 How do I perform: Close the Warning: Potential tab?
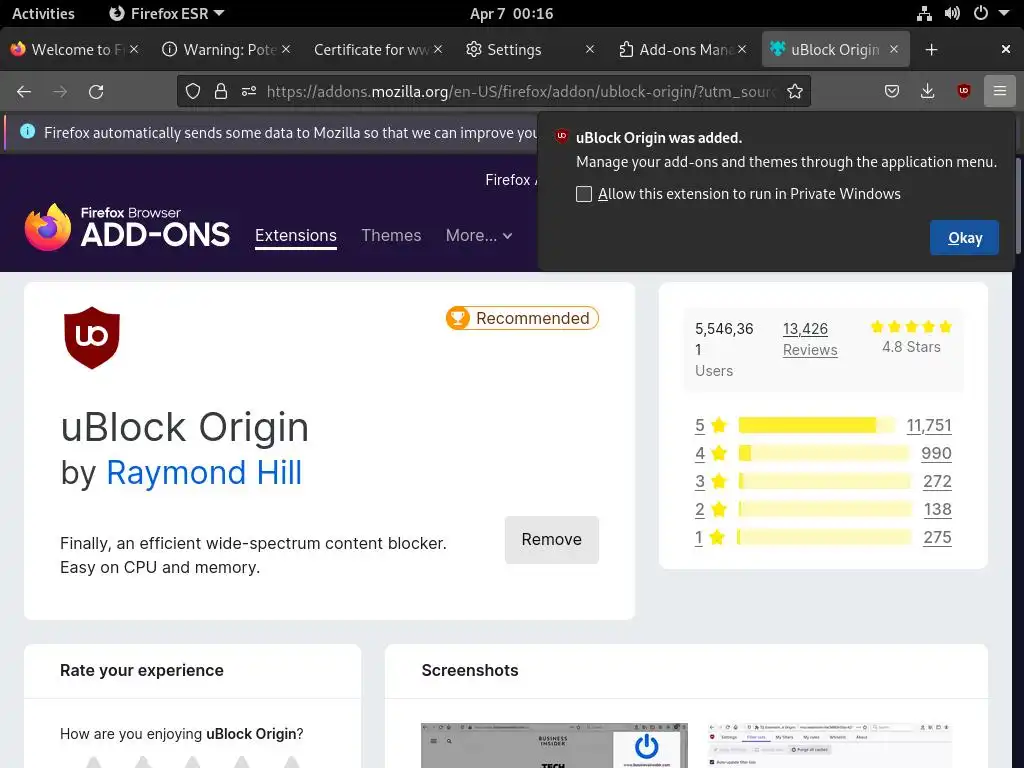pos(286,49)
